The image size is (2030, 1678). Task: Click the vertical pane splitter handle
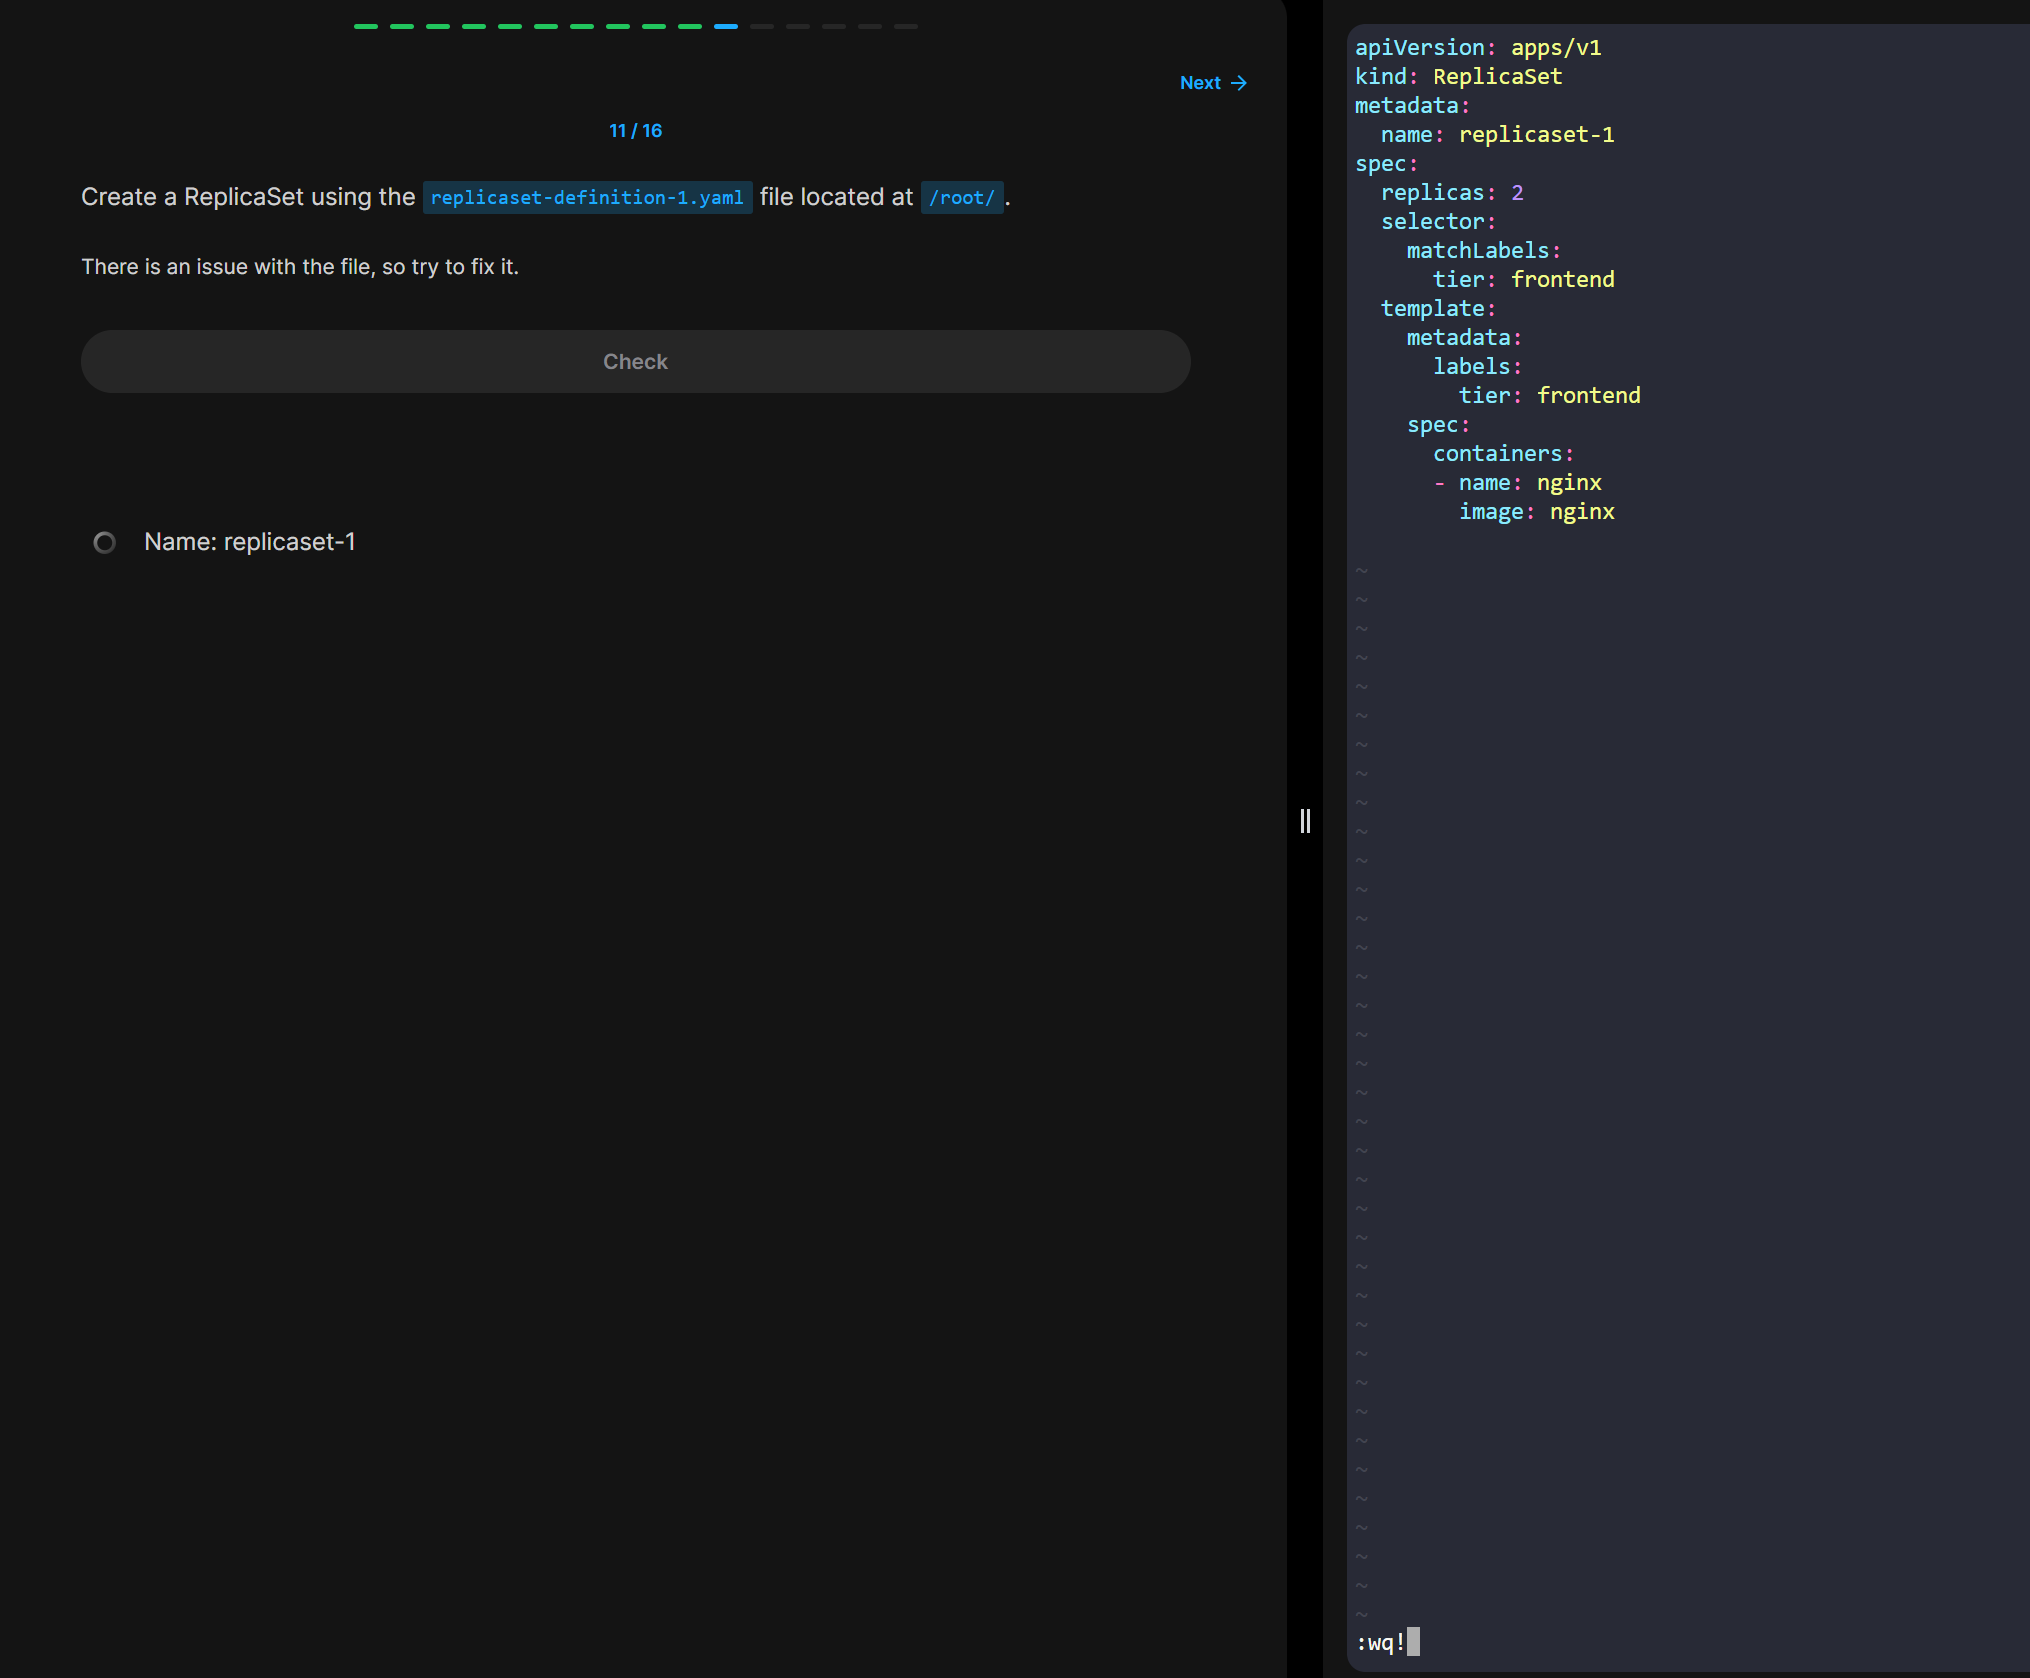pyautogui.click(x=1305, y=821)
